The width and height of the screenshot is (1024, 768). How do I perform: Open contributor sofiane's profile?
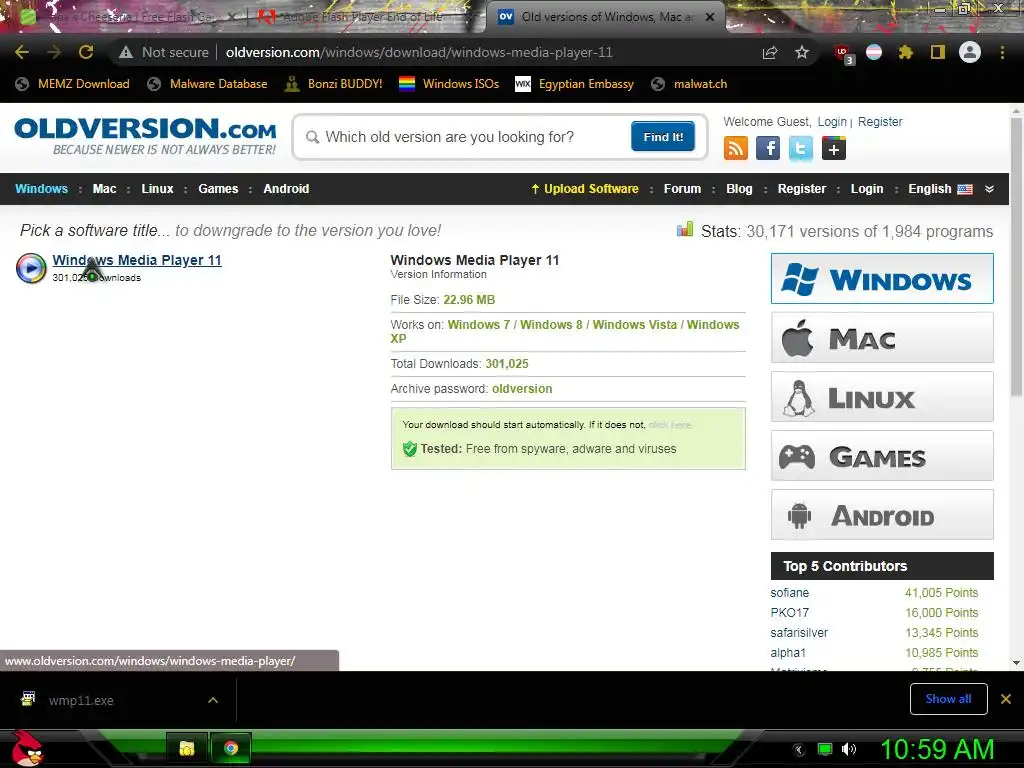point(790,592)
